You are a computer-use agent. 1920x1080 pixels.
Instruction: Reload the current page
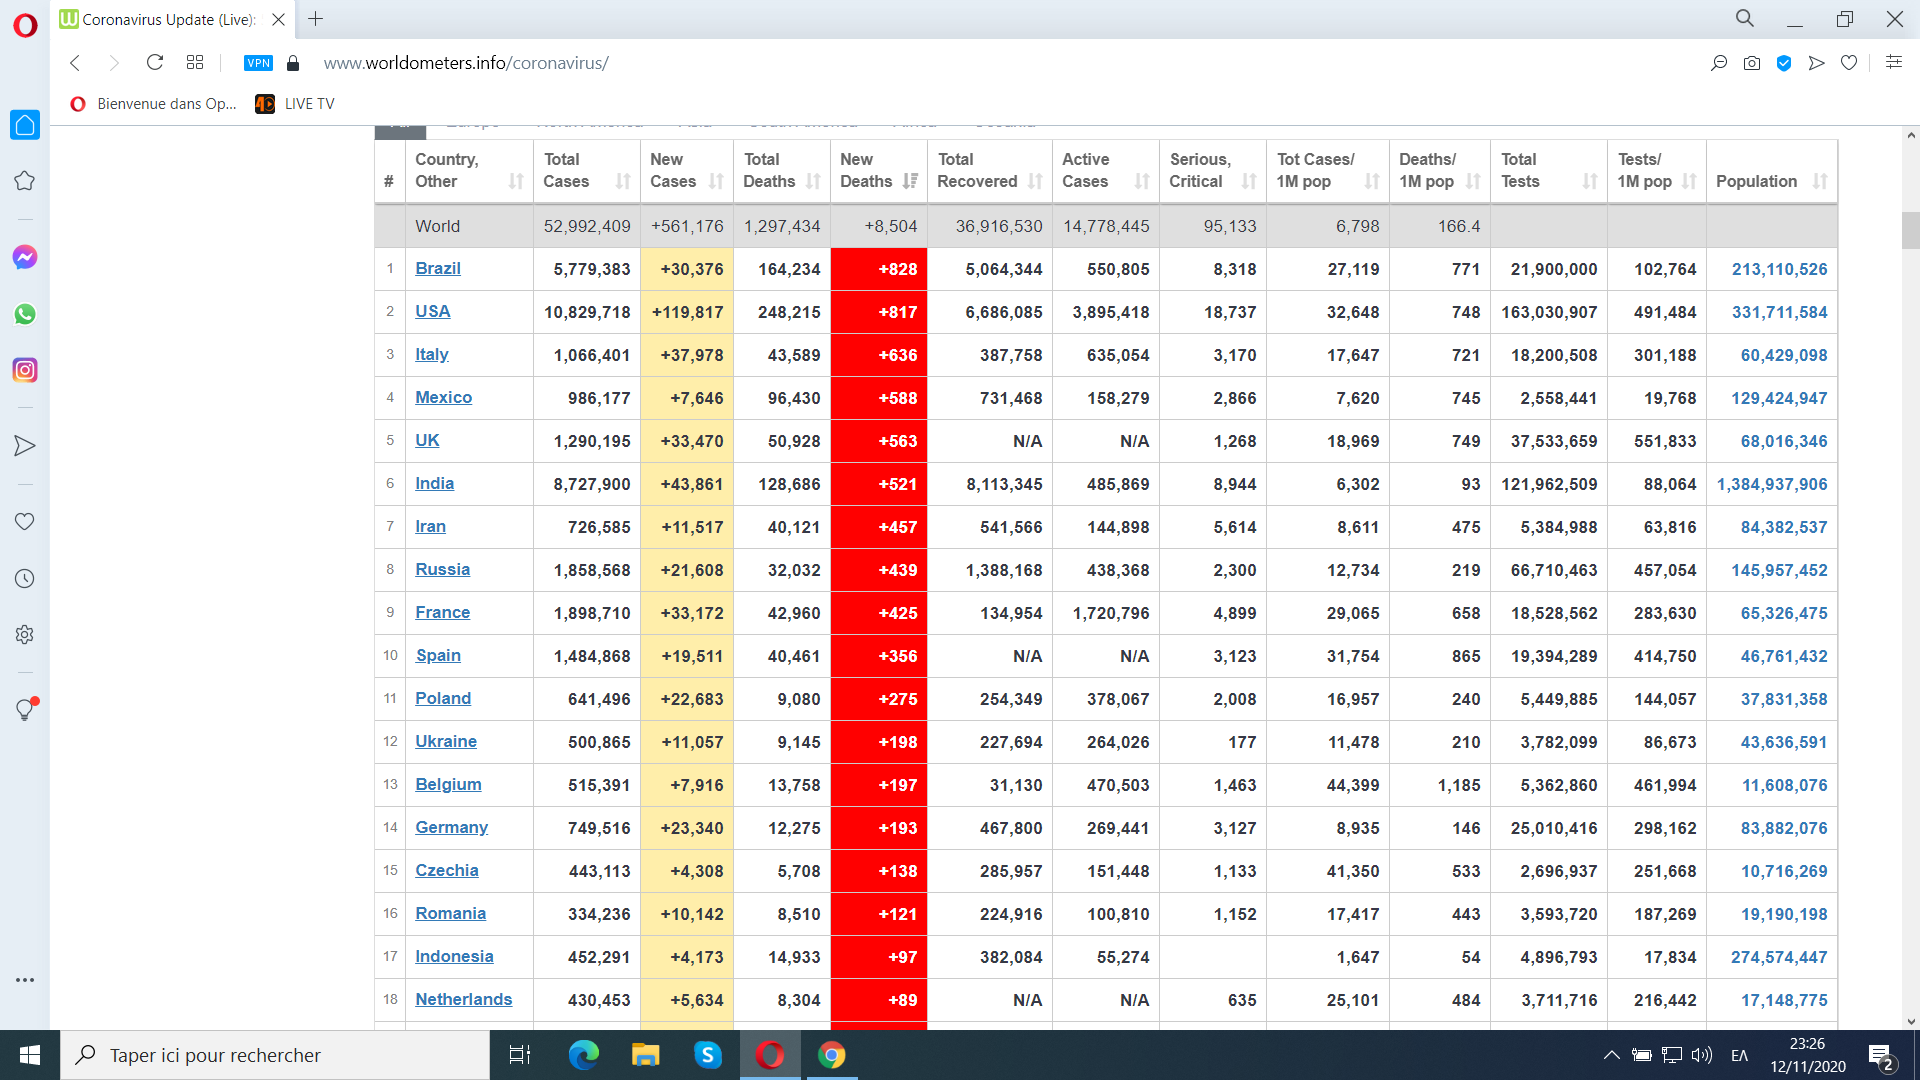(155, 63)
